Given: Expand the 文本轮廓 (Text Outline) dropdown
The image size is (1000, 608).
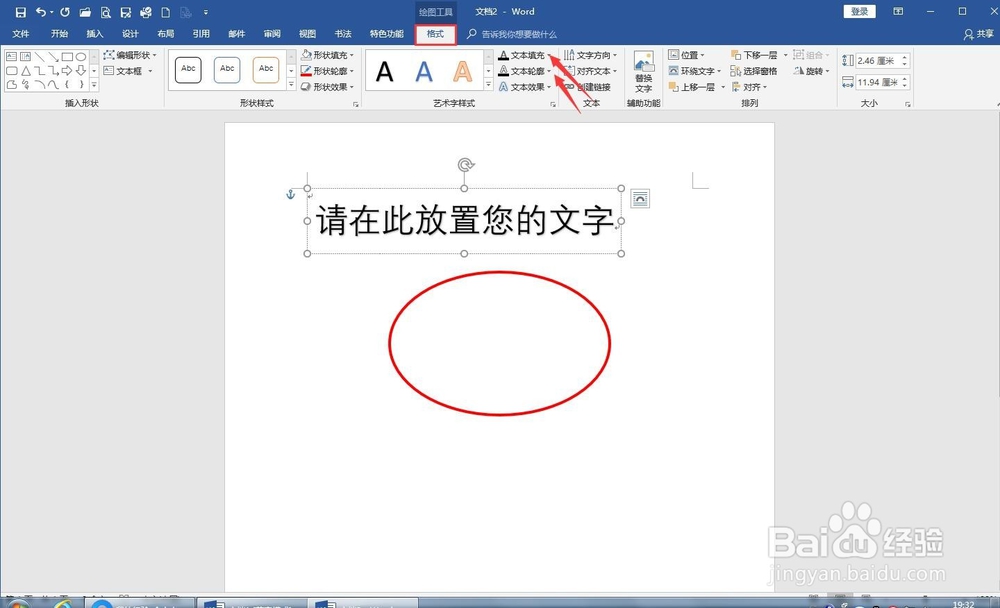Looking at the screenshot, I should pos(549,71).
